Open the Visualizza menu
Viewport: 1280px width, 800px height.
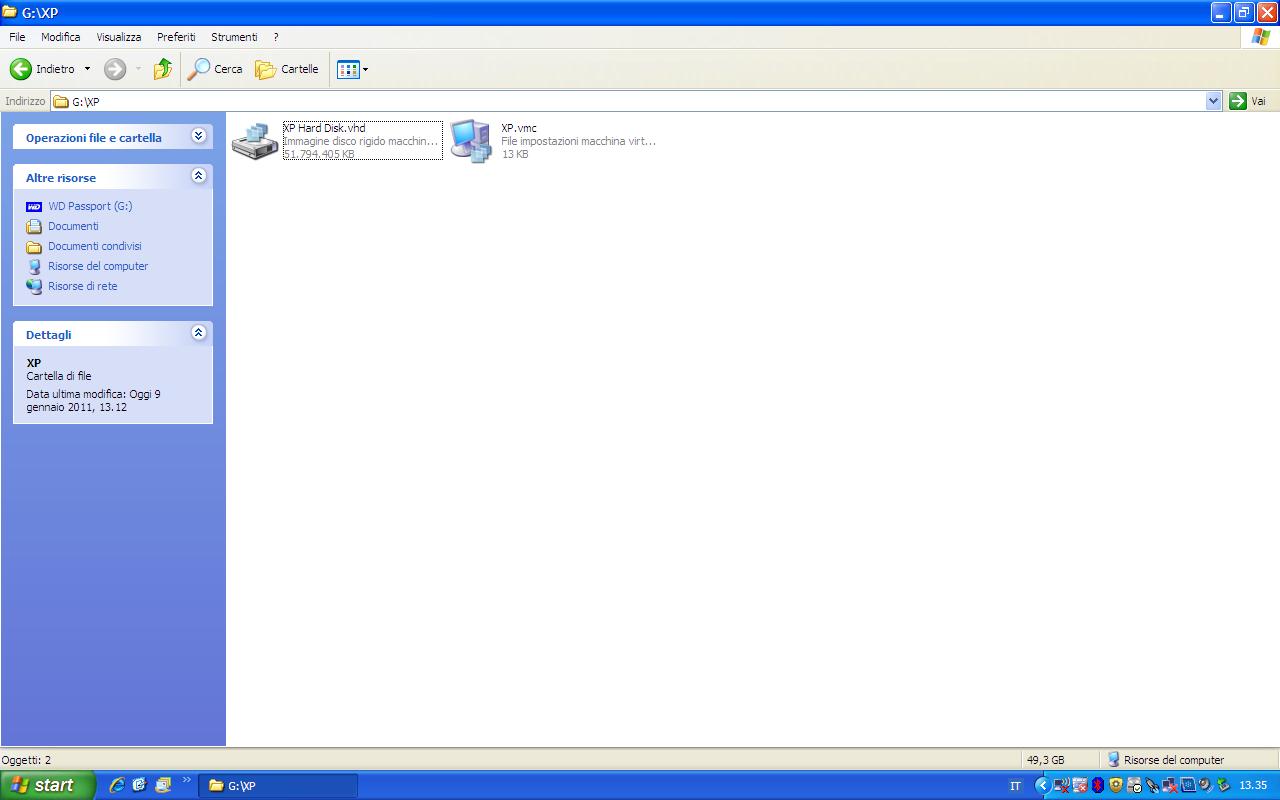(x=119, y=37)
